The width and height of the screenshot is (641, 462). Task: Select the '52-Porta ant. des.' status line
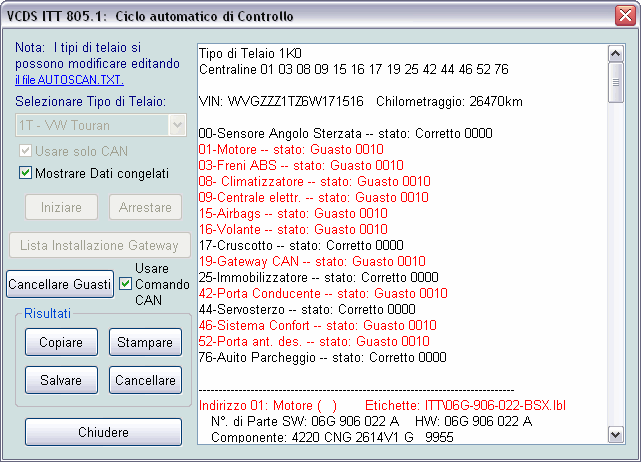[314, 341]
